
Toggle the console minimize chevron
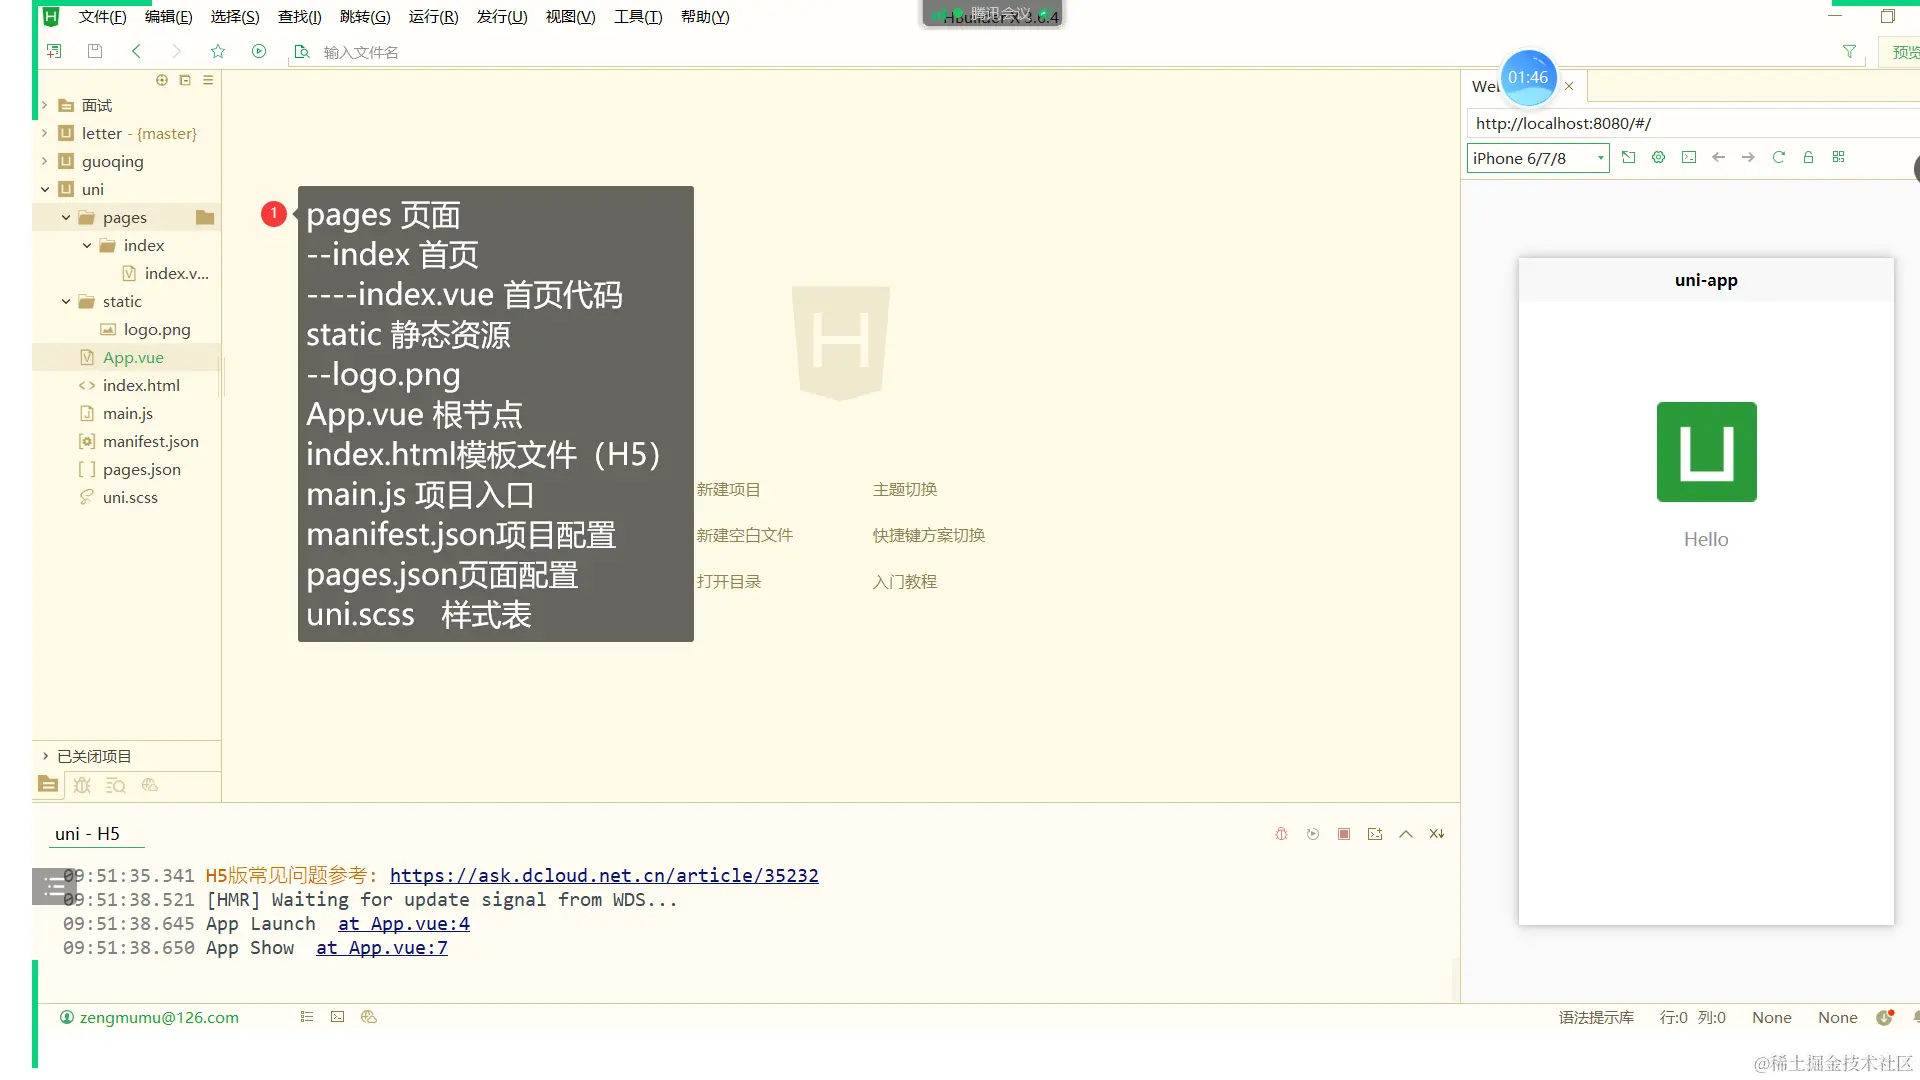tap(1406, 834)
